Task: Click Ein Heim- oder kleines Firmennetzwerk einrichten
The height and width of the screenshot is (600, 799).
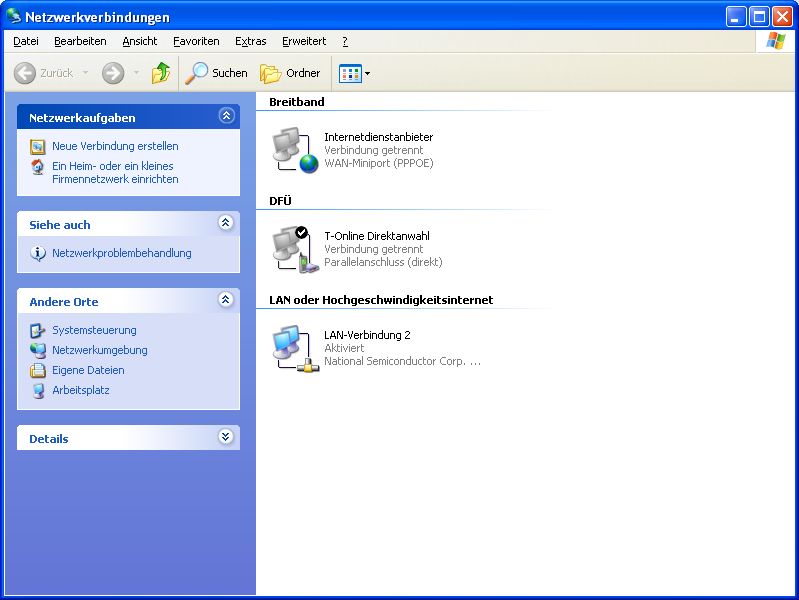Action: [115, 173]
